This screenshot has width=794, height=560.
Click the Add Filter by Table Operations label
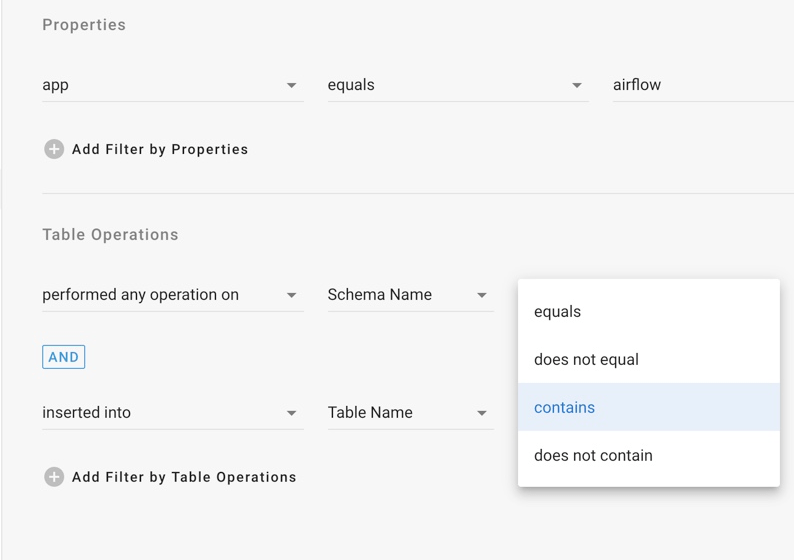coord(184,477)
